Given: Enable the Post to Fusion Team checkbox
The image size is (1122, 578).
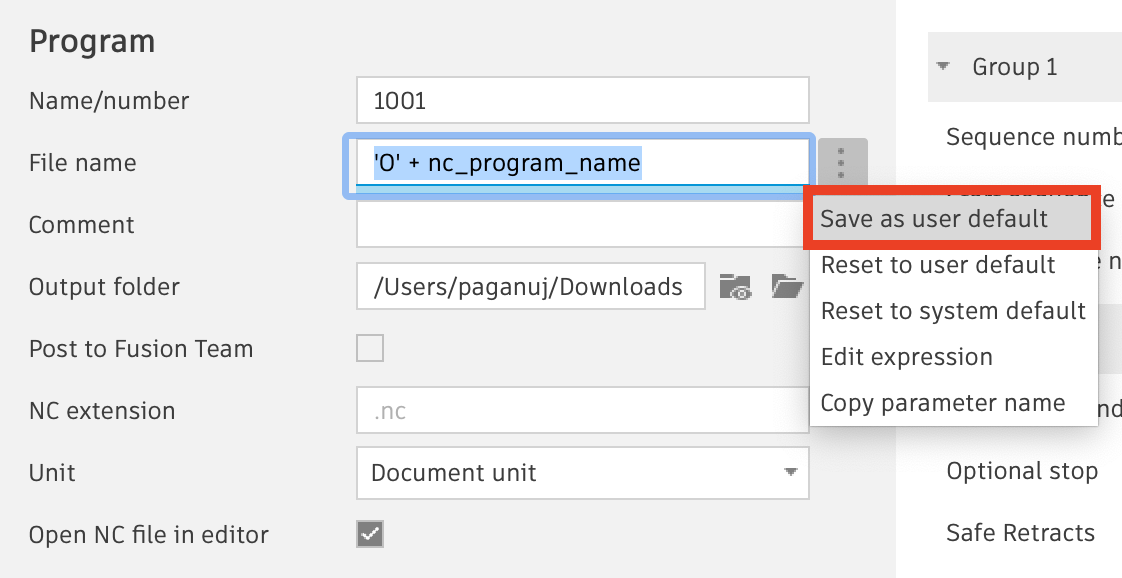Looking at the screenshot, I should pos(370,348).
